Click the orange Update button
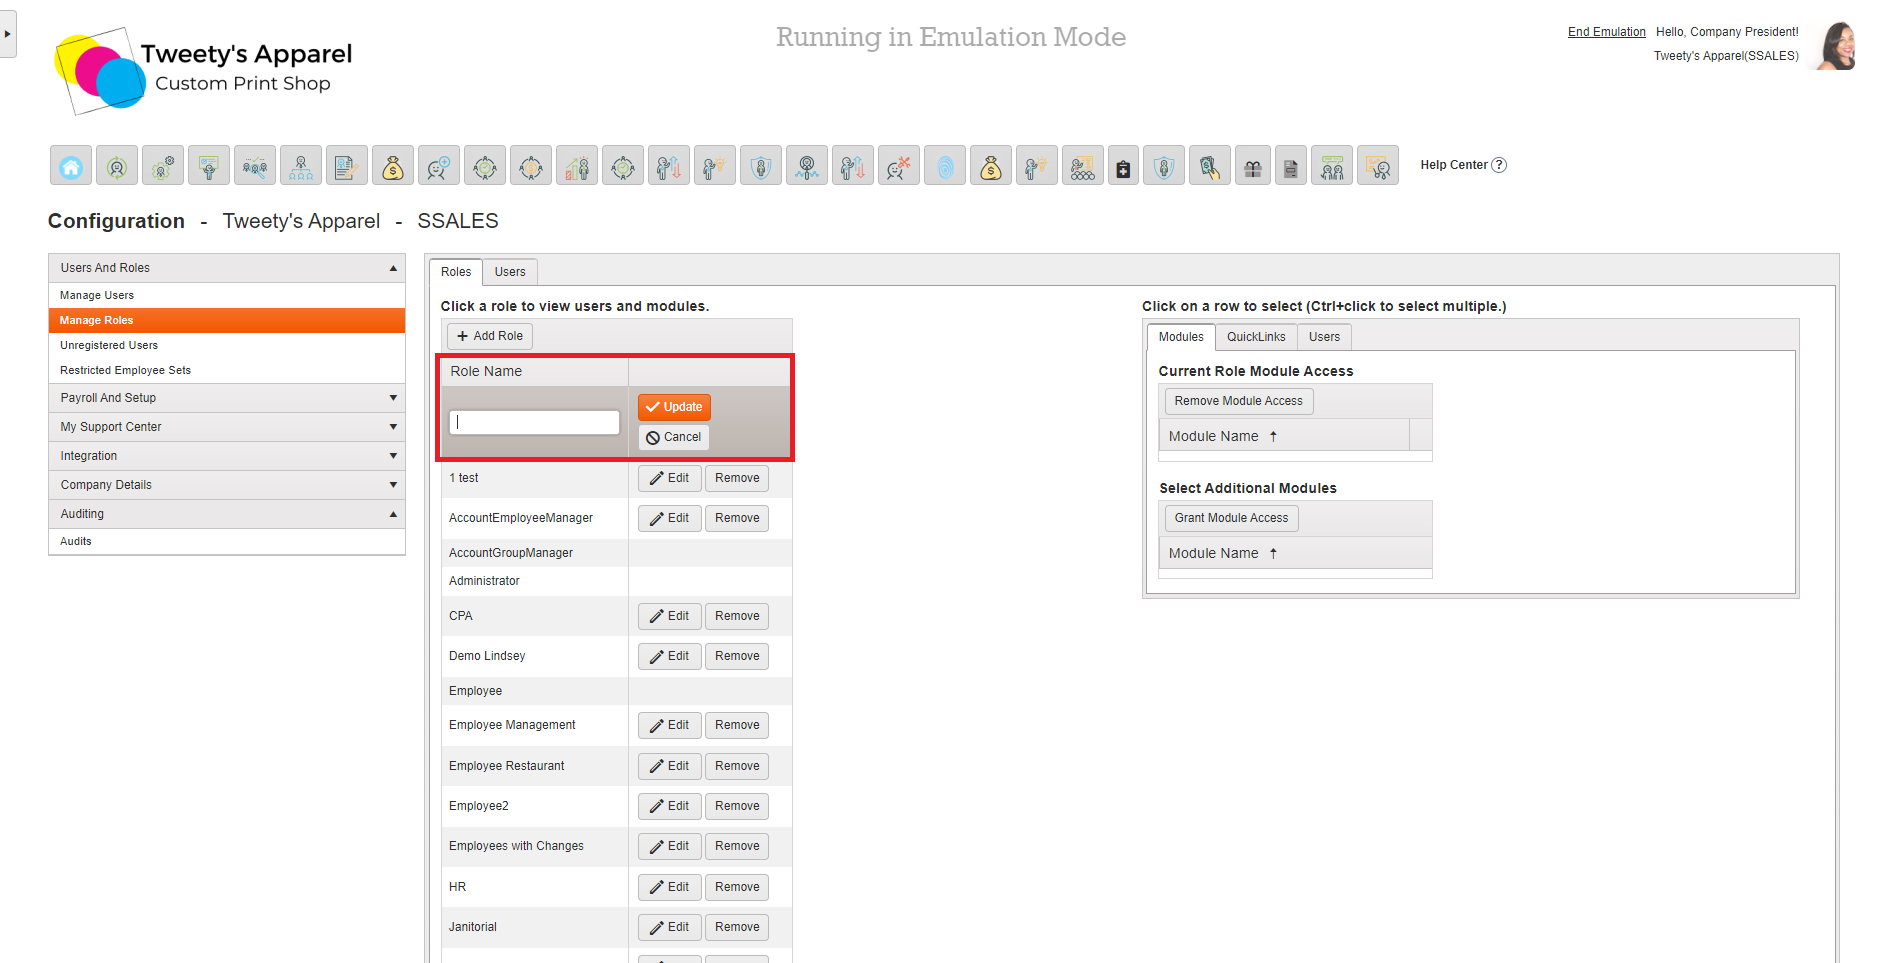1899x963 pixels. 674,407
